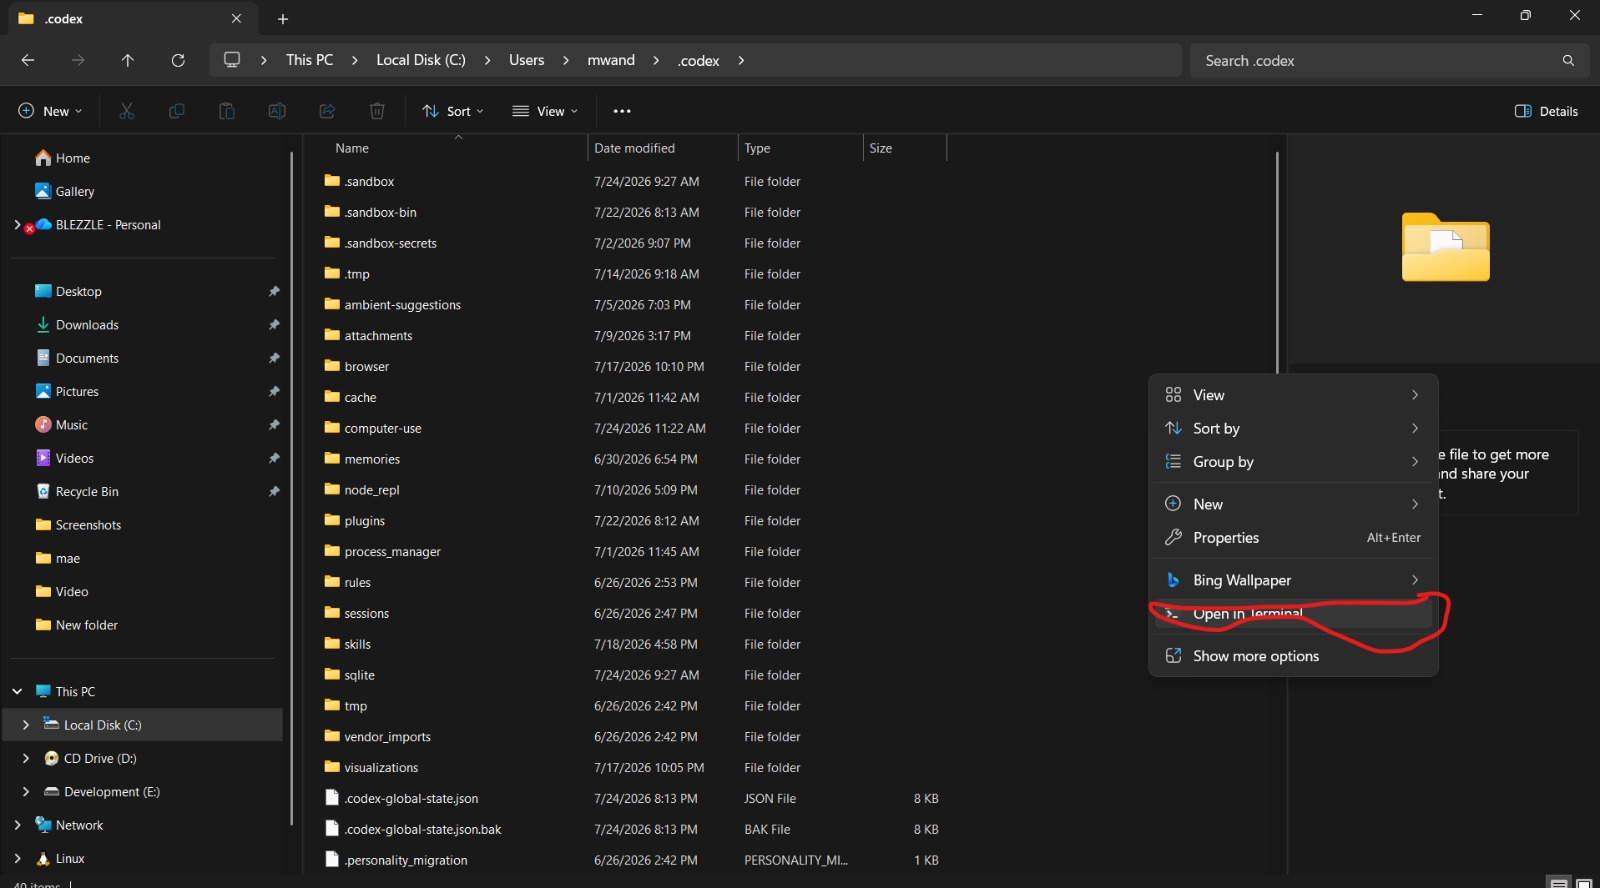
Task: Open the View dropdown in toolbar
Action: (x=545, y=111)
